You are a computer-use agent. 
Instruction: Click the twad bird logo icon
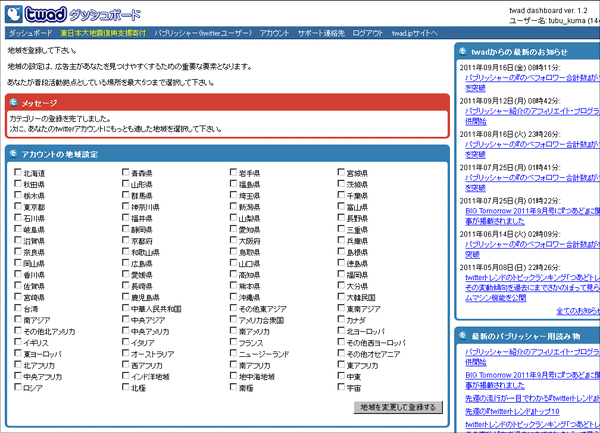[x=14, y=14]
